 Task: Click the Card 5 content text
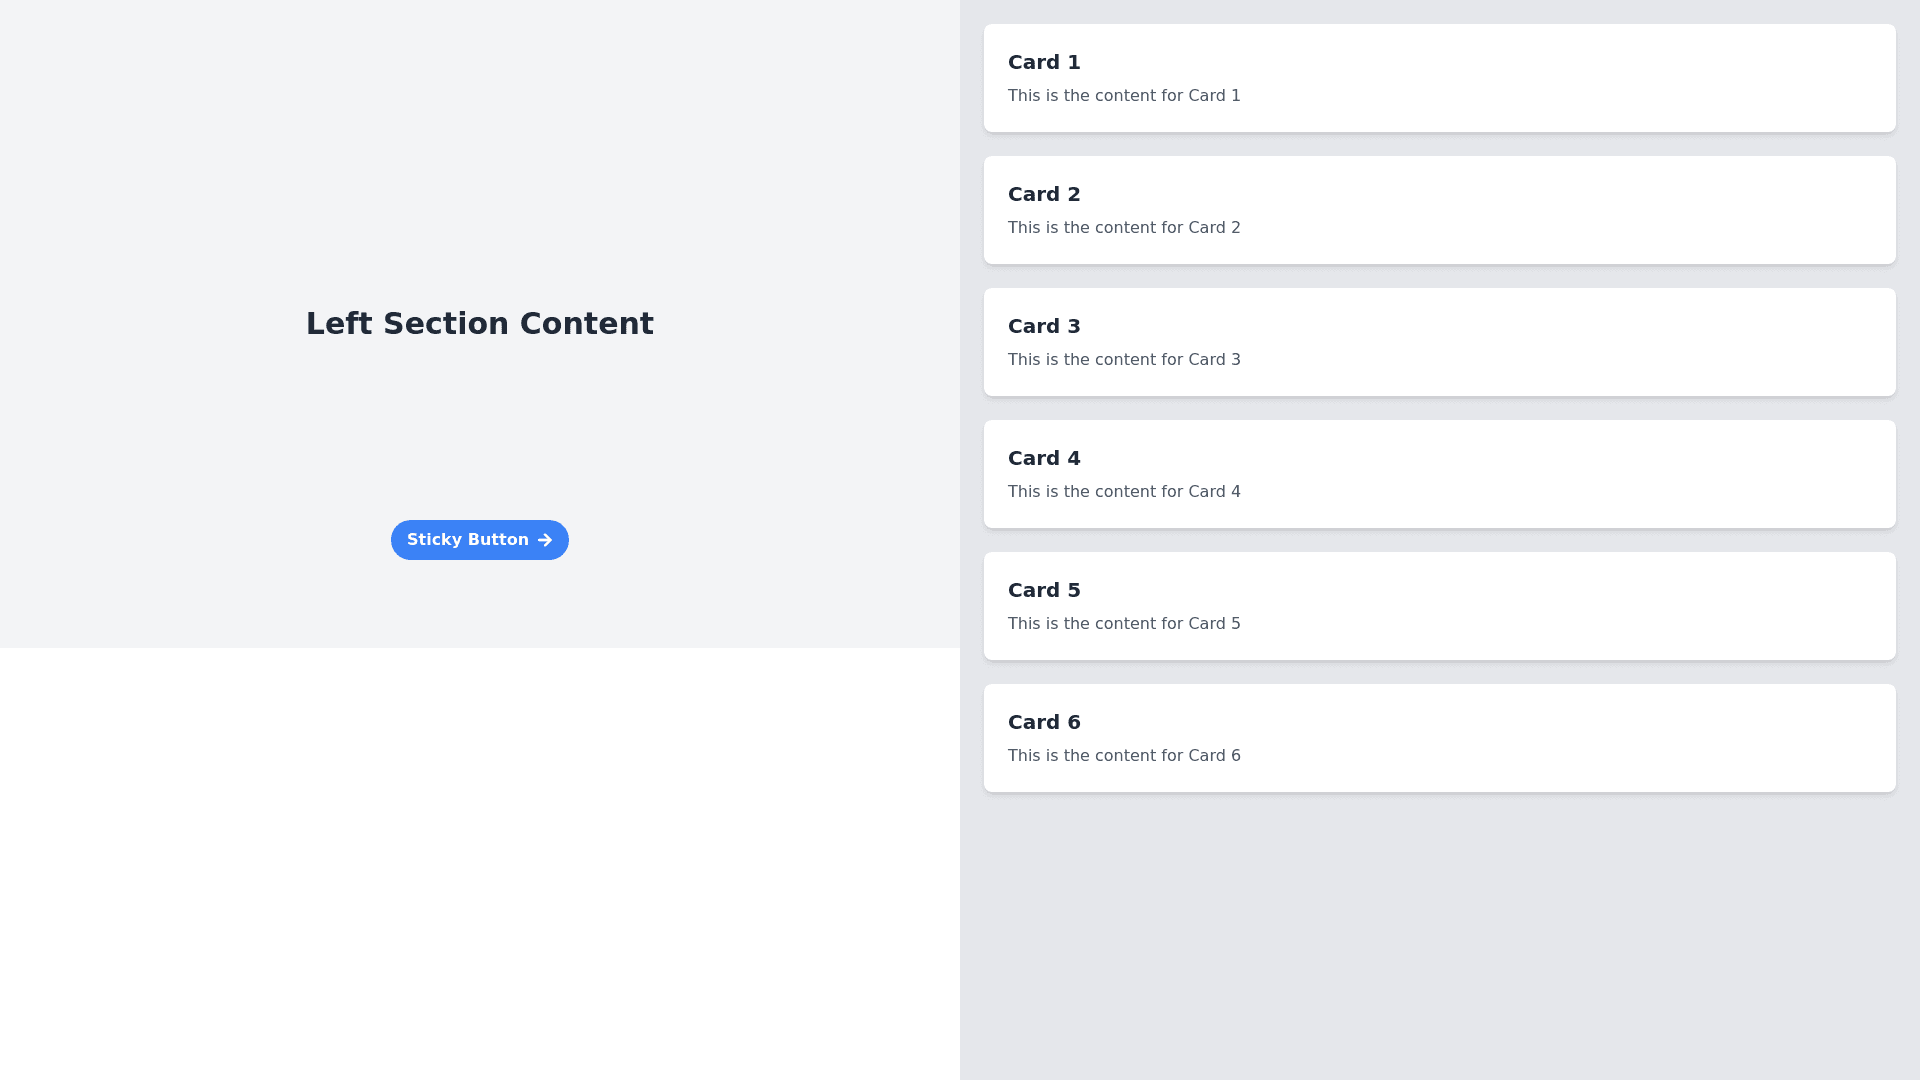[1124, 624]
